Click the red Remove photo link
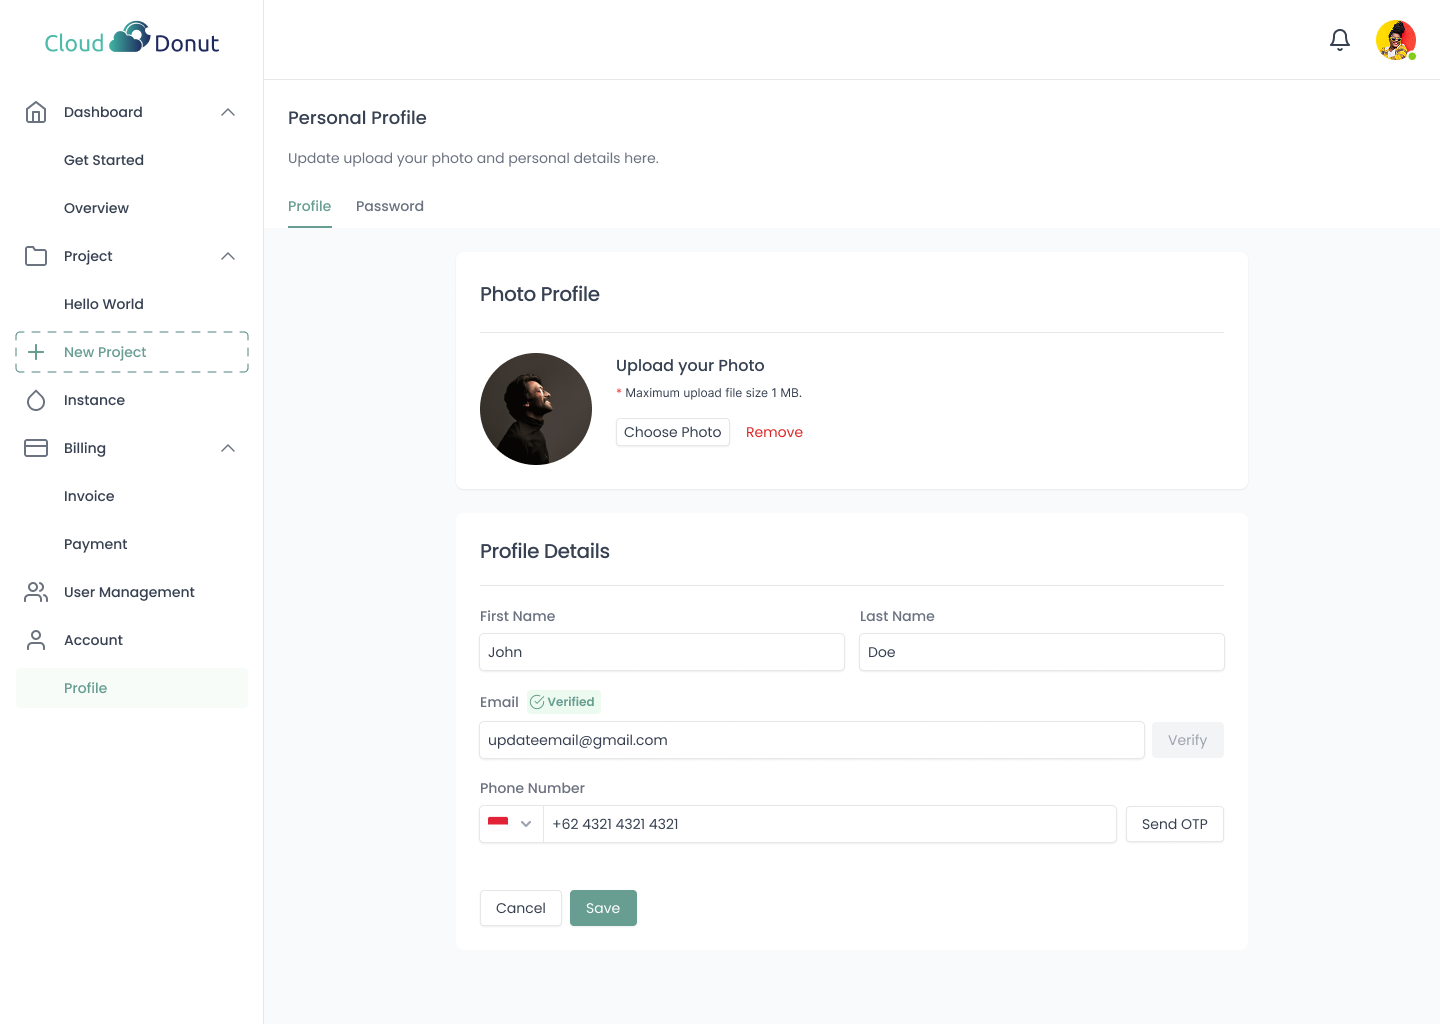Viewport: 1440px width, 1024px height. tap(774, 432)
